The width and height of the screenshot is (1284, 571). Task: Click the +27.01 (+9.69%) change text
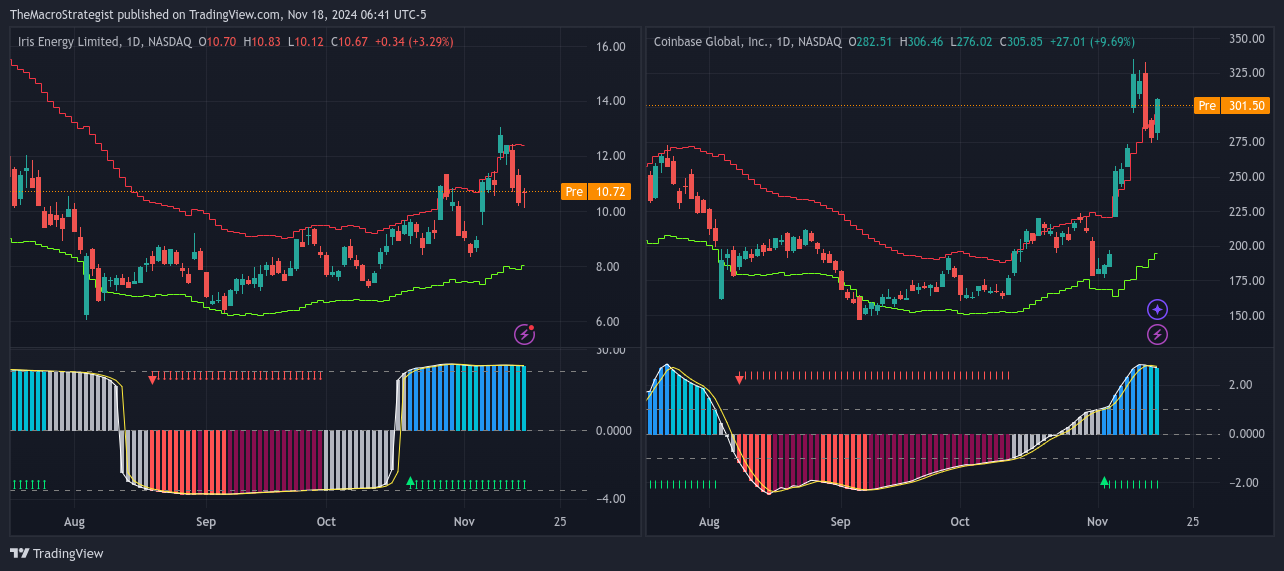tap(1093, 42)
